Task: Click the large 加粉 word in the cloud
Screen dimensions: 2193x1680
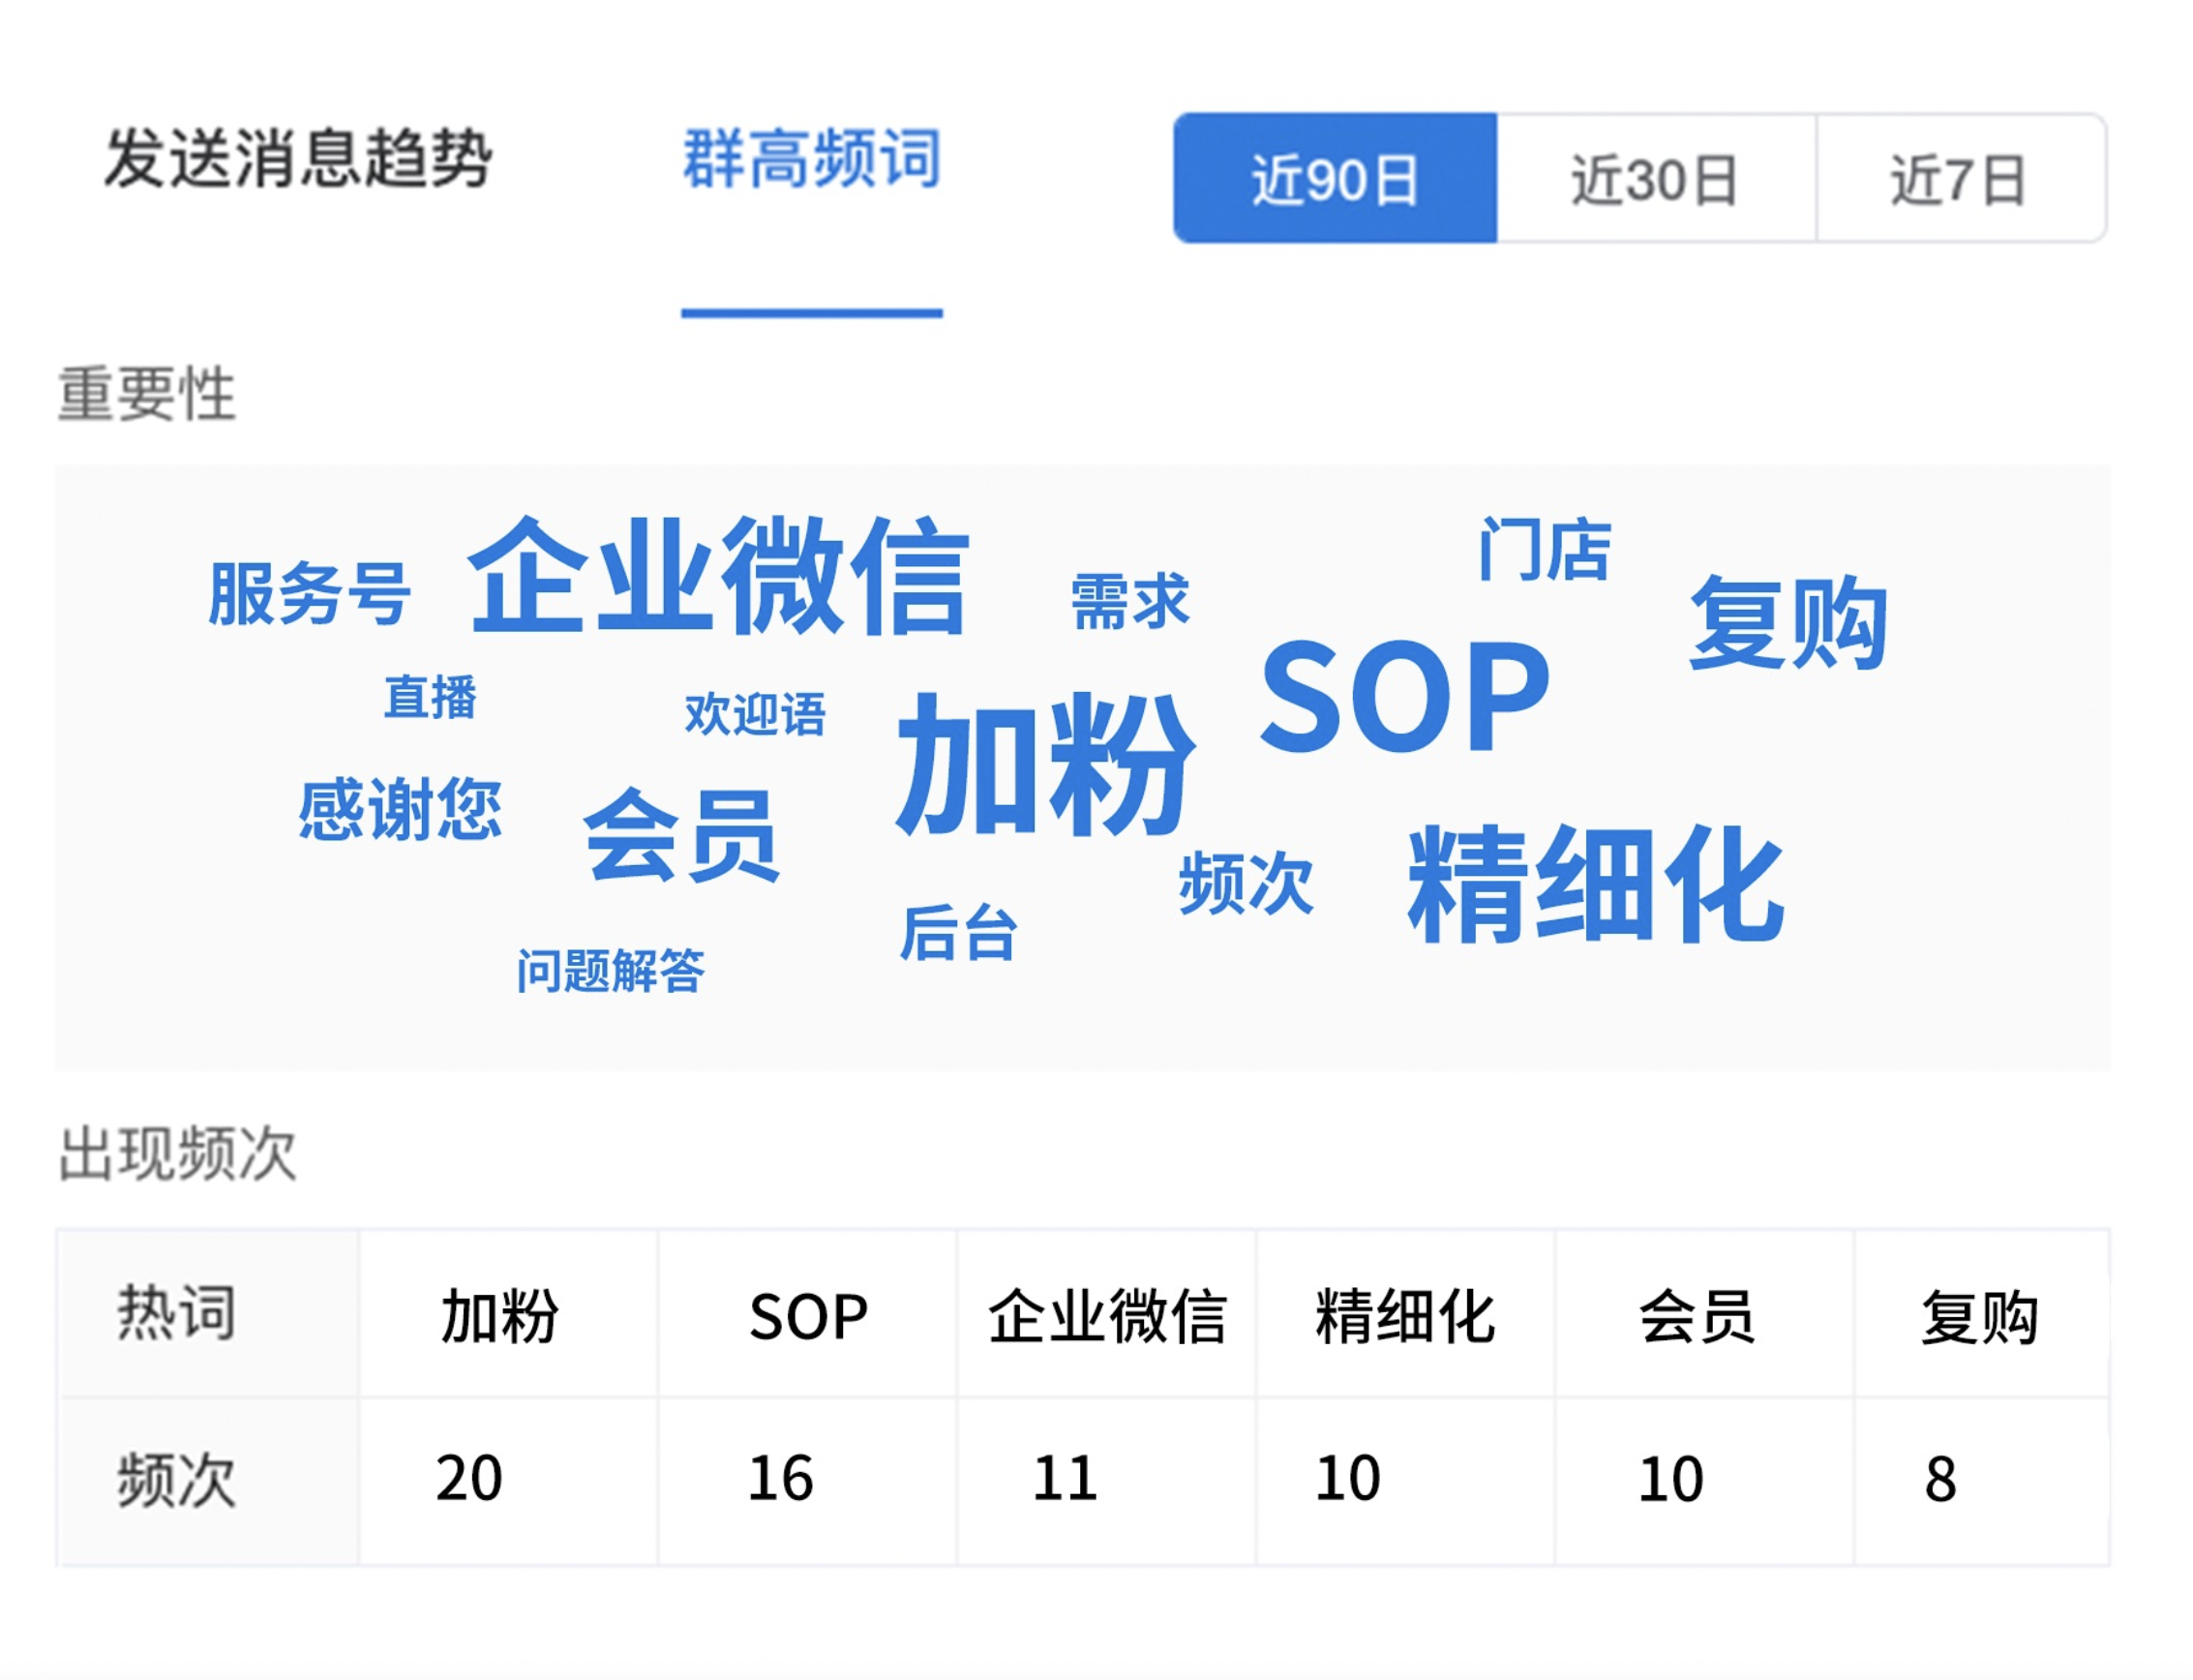Action: pyautogui.click(x=1046, y=764)
